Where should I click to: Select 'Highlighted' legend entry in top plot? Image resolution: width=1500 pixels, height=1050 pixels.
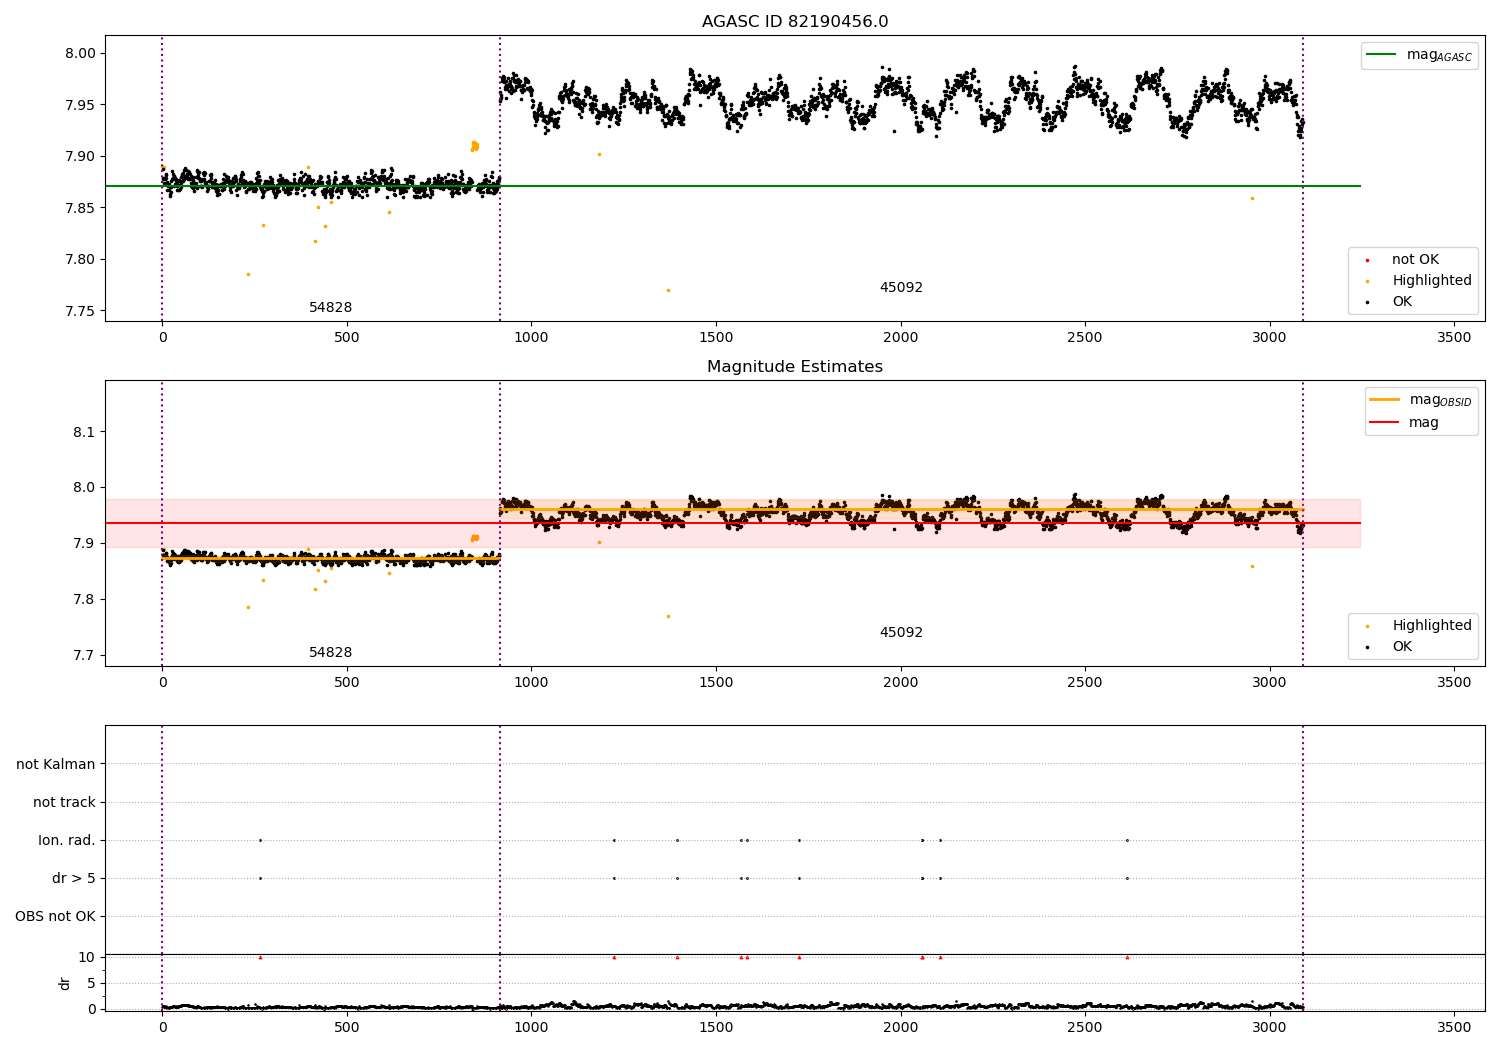point(1432,281)
